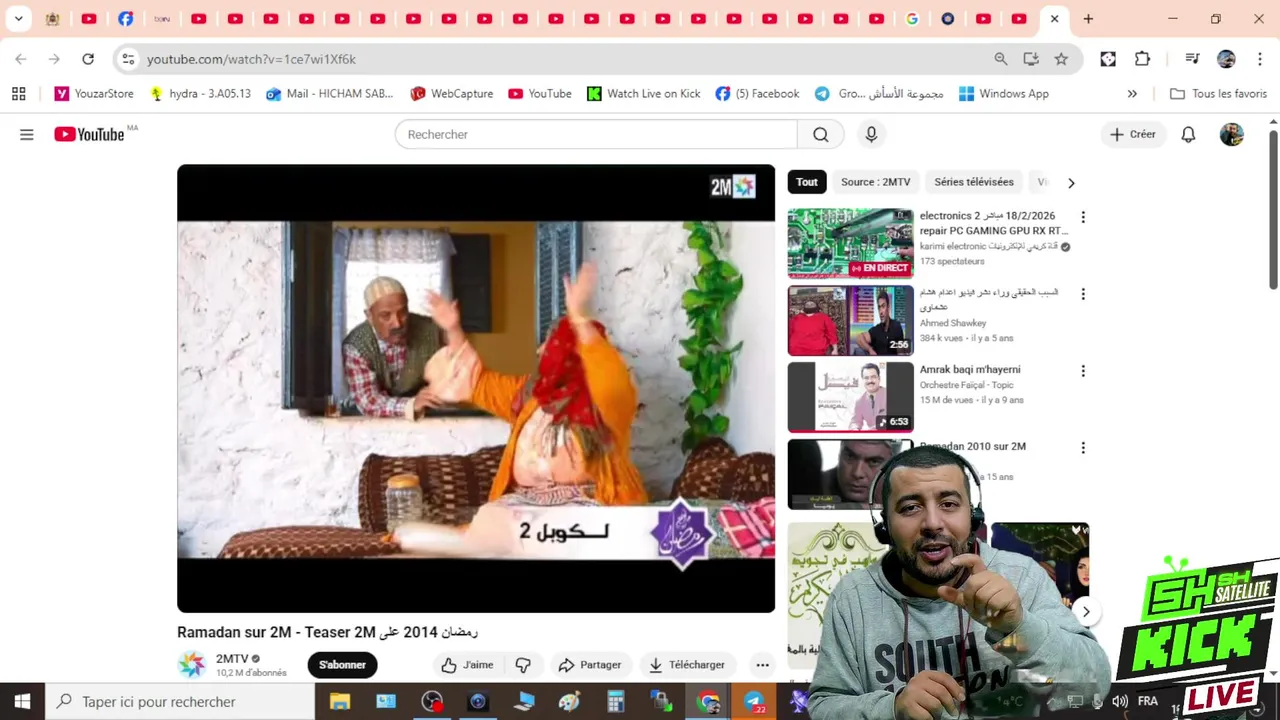Viewport: 1280px width, 720px height.
Task: Show more filter chips with the right arrow
Action: point(1071,183)
